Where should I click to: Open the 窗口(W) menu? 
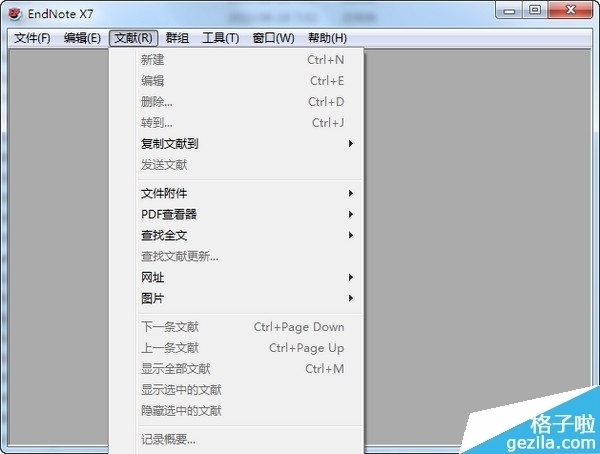[x=273, y=38]
